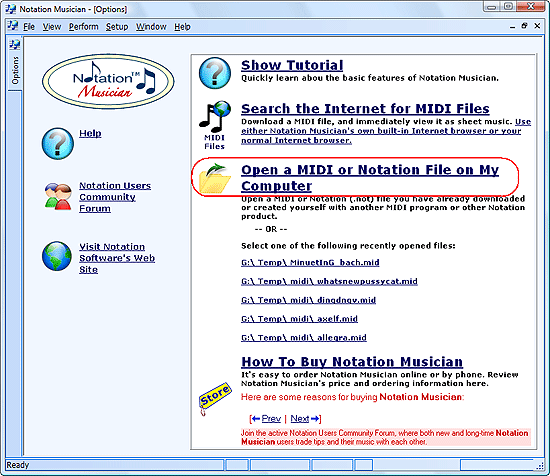Open Notation Users Community Forum link
The width and height of the screenshot is (550, 476).
[x=115, y=197]
